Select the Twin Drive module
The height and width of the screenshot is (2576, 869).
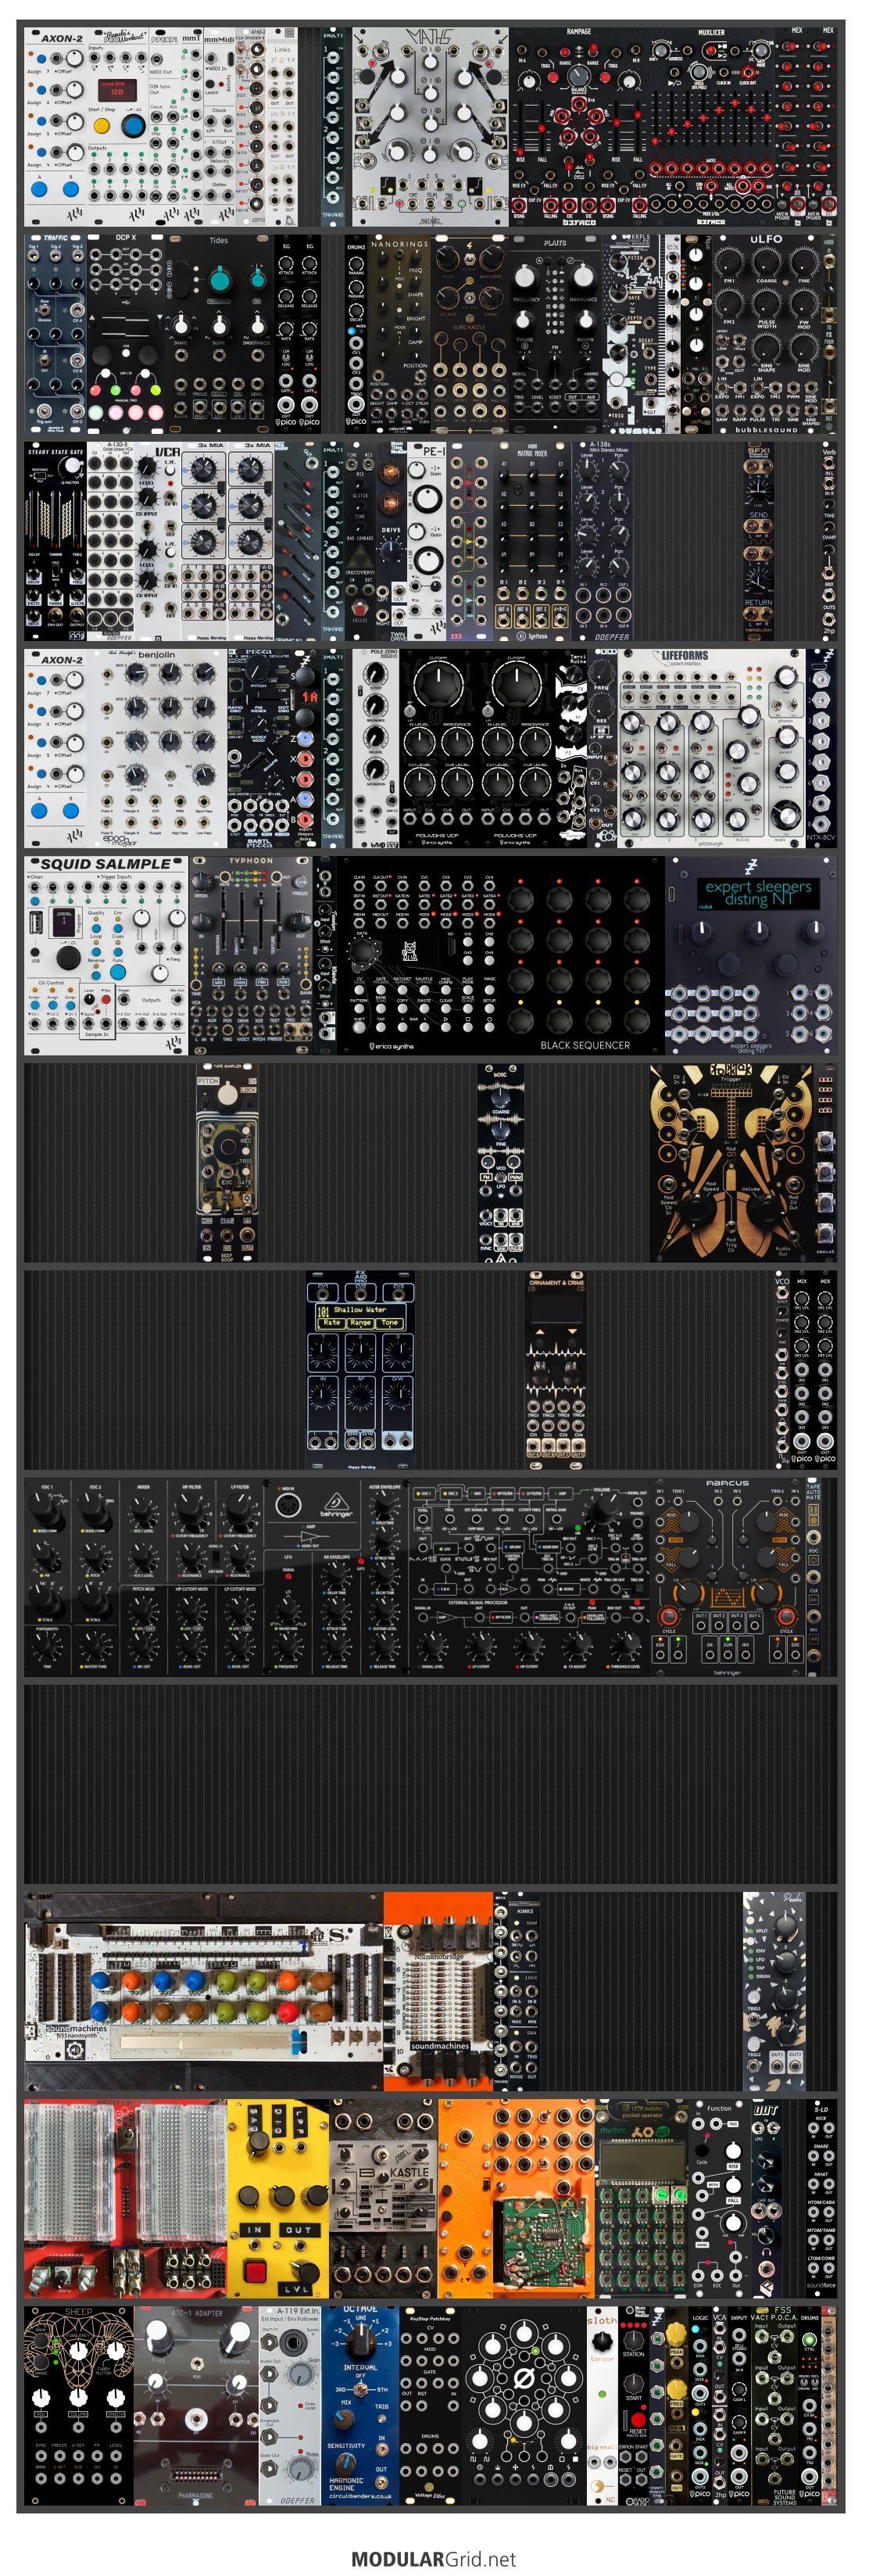pyautogui.click(x=390, y=541)
